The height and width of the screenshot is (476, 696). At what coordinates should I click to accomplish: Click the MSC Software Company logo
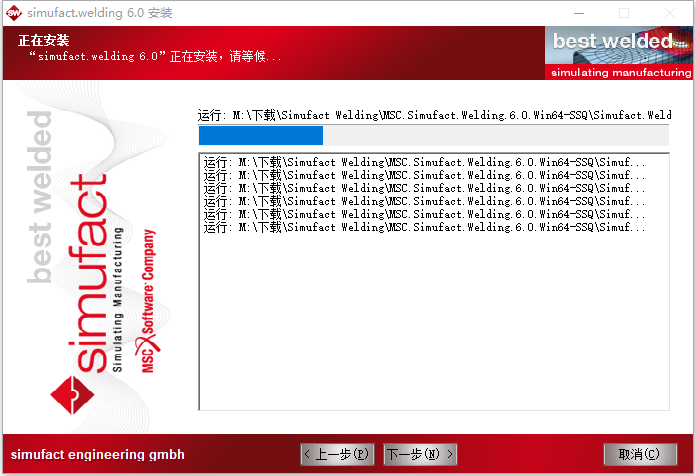coord(148,301)
